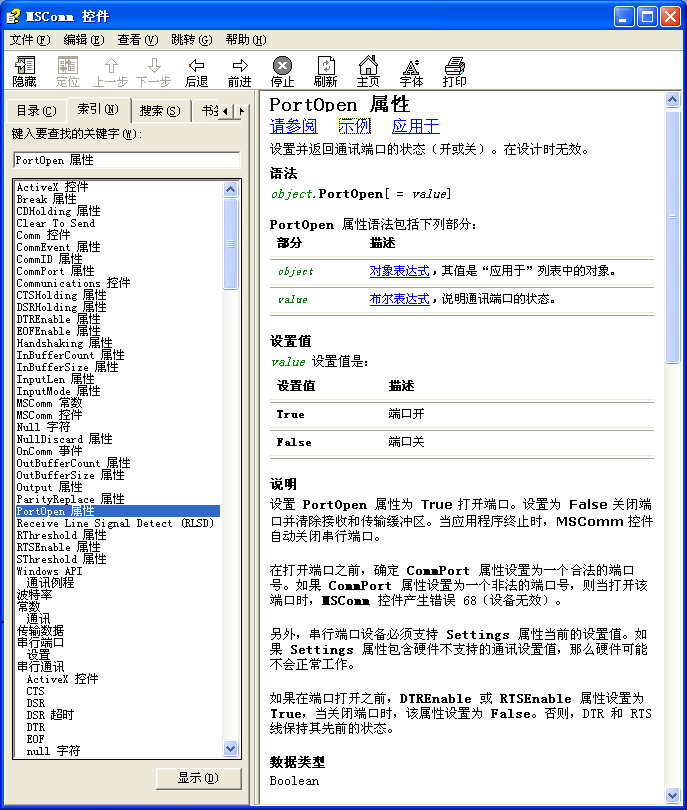Select highlighted 'PortOpen 属性' index entry
This screenshot has width=687, height=810.
coord(118,511)
